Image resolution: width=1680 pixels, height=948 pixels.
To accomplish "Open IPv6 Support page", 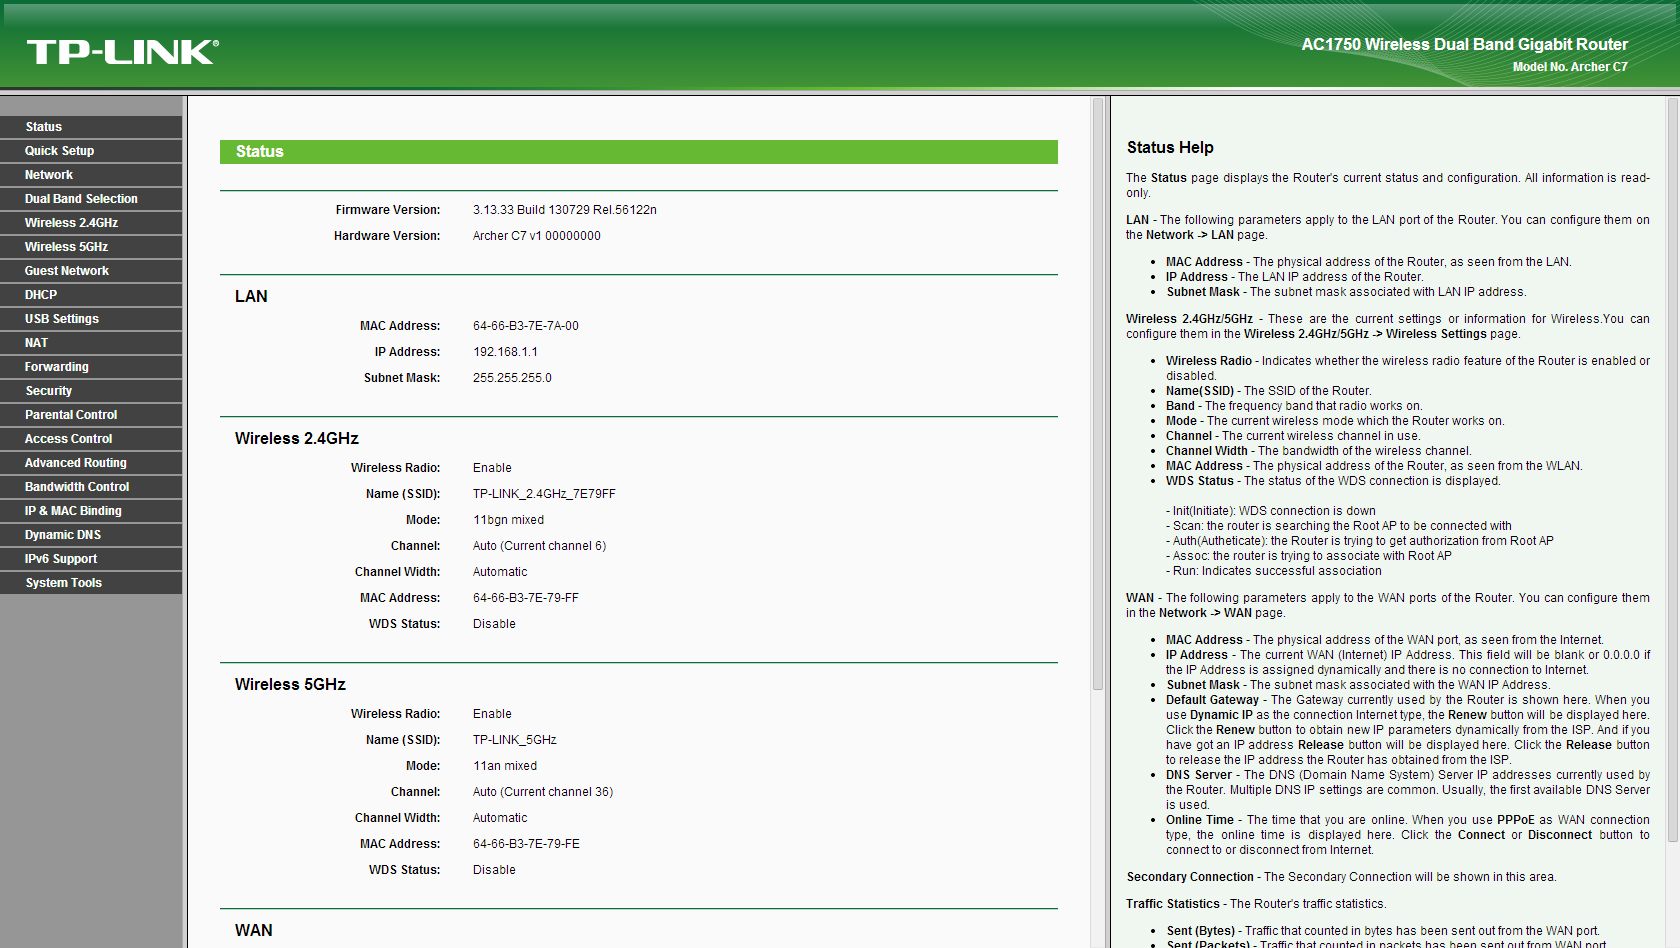I will (x=91, y=559).
